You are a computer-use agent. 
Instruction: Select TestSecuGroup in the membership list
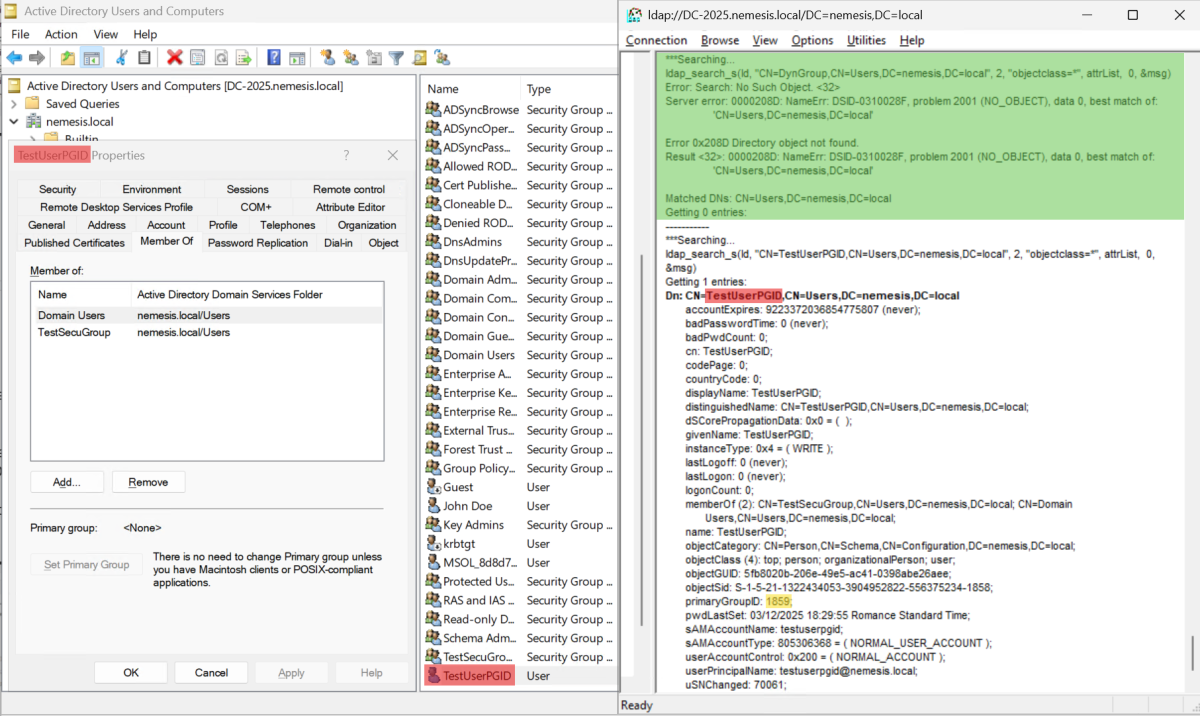point(73,331)
